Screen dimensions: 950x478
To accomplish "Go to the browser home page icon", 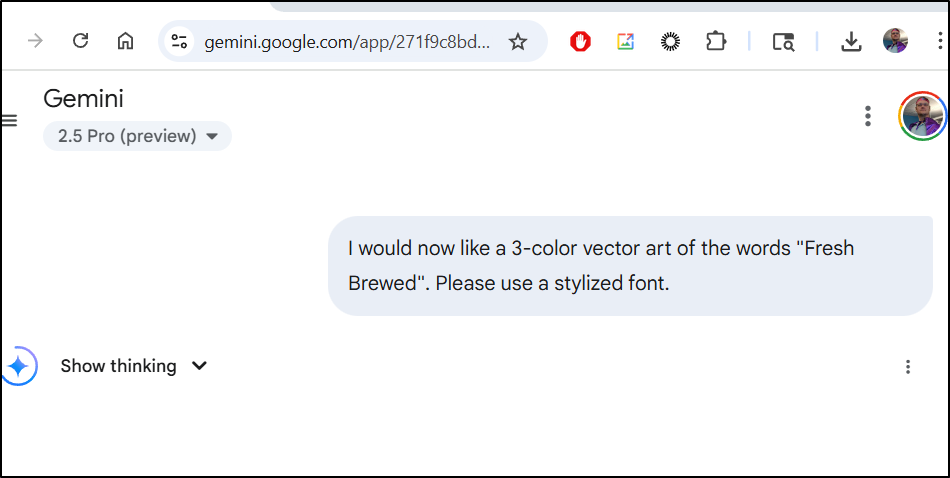I will [x=125, y=41].
